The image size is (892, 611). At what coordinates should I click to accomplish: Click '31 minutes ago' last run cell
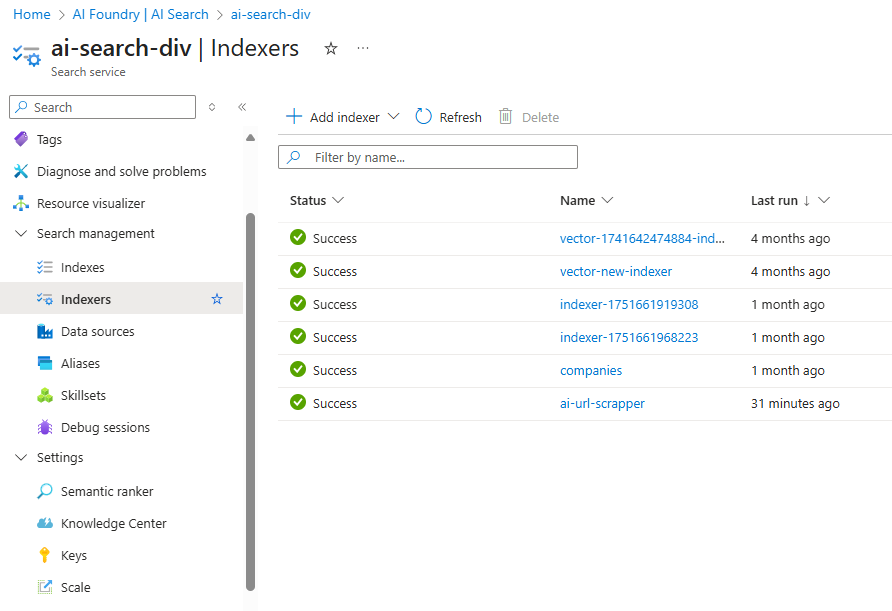click(x=795, y=403)
